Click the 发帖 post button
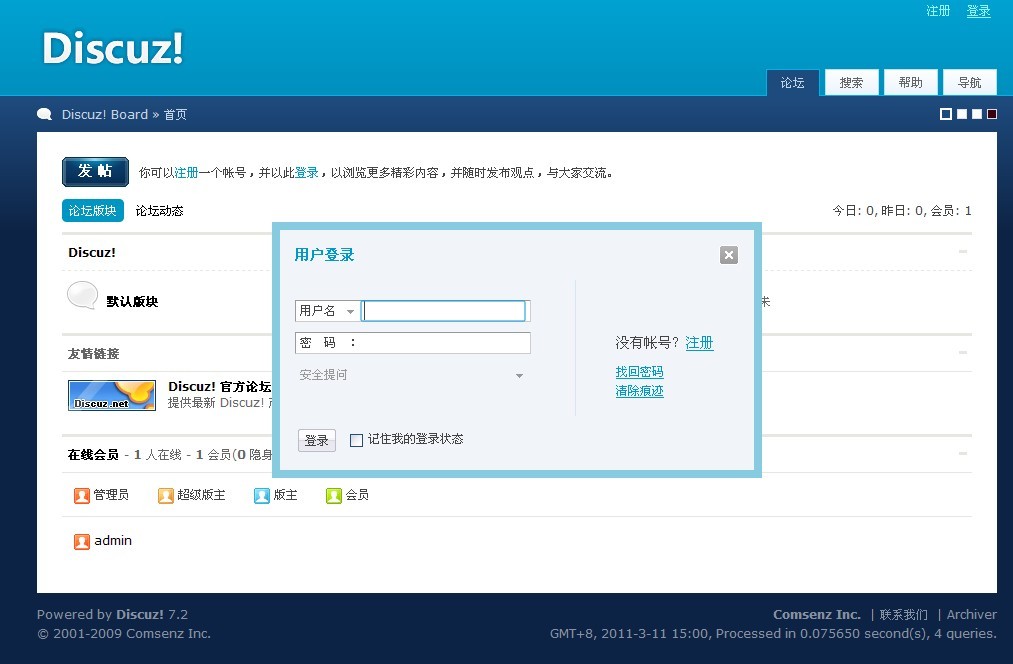The width and height of the screenshot is (1013, 664). 96,172
